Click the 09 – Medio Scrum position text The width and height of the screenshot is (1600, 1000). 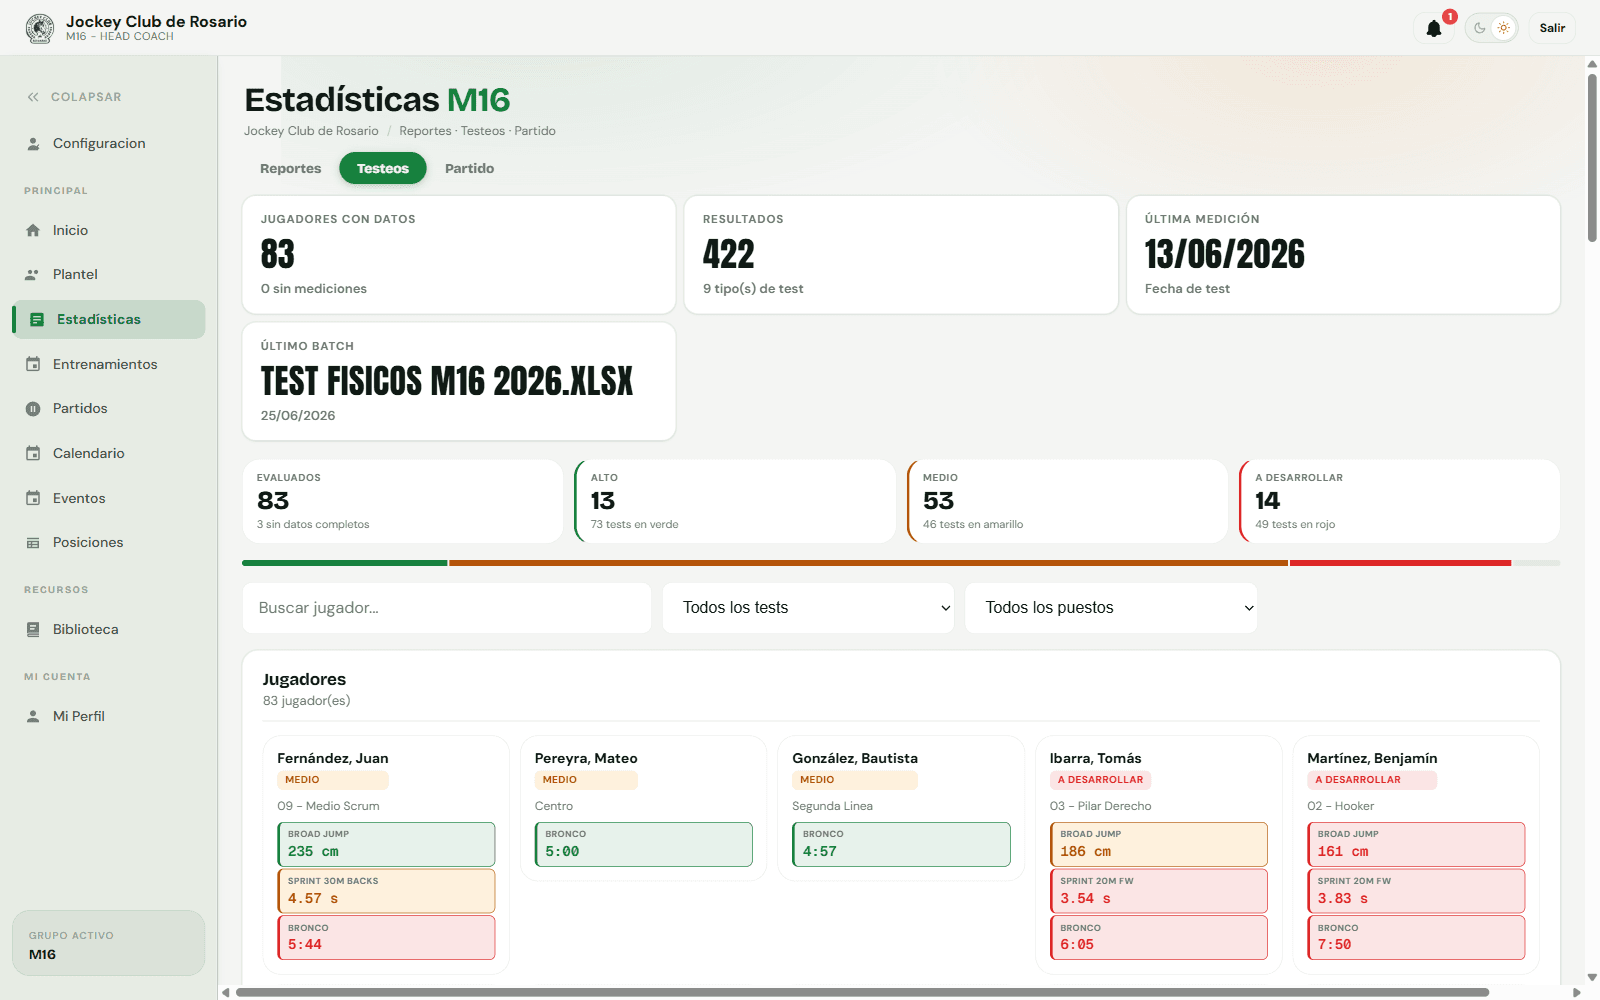328,806
